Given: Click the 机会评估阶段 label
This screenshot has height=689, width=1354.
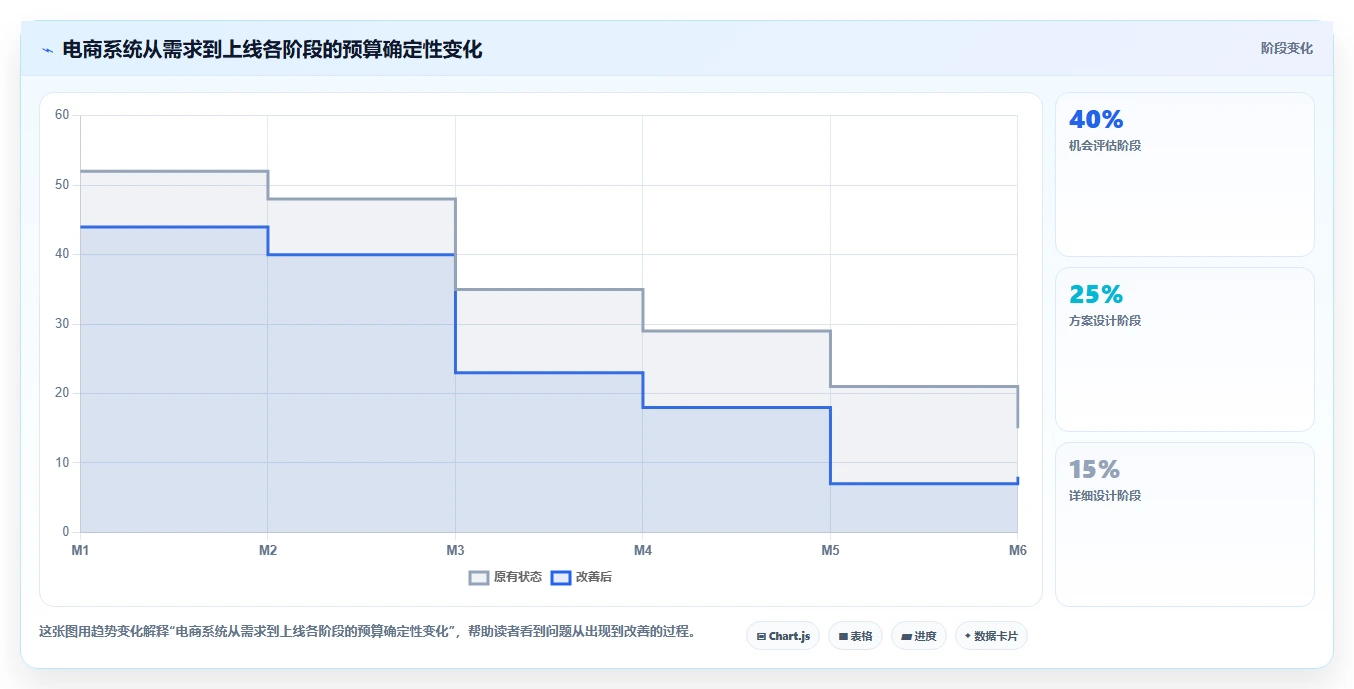Looking at the screenshot, I should (1105, 146).
